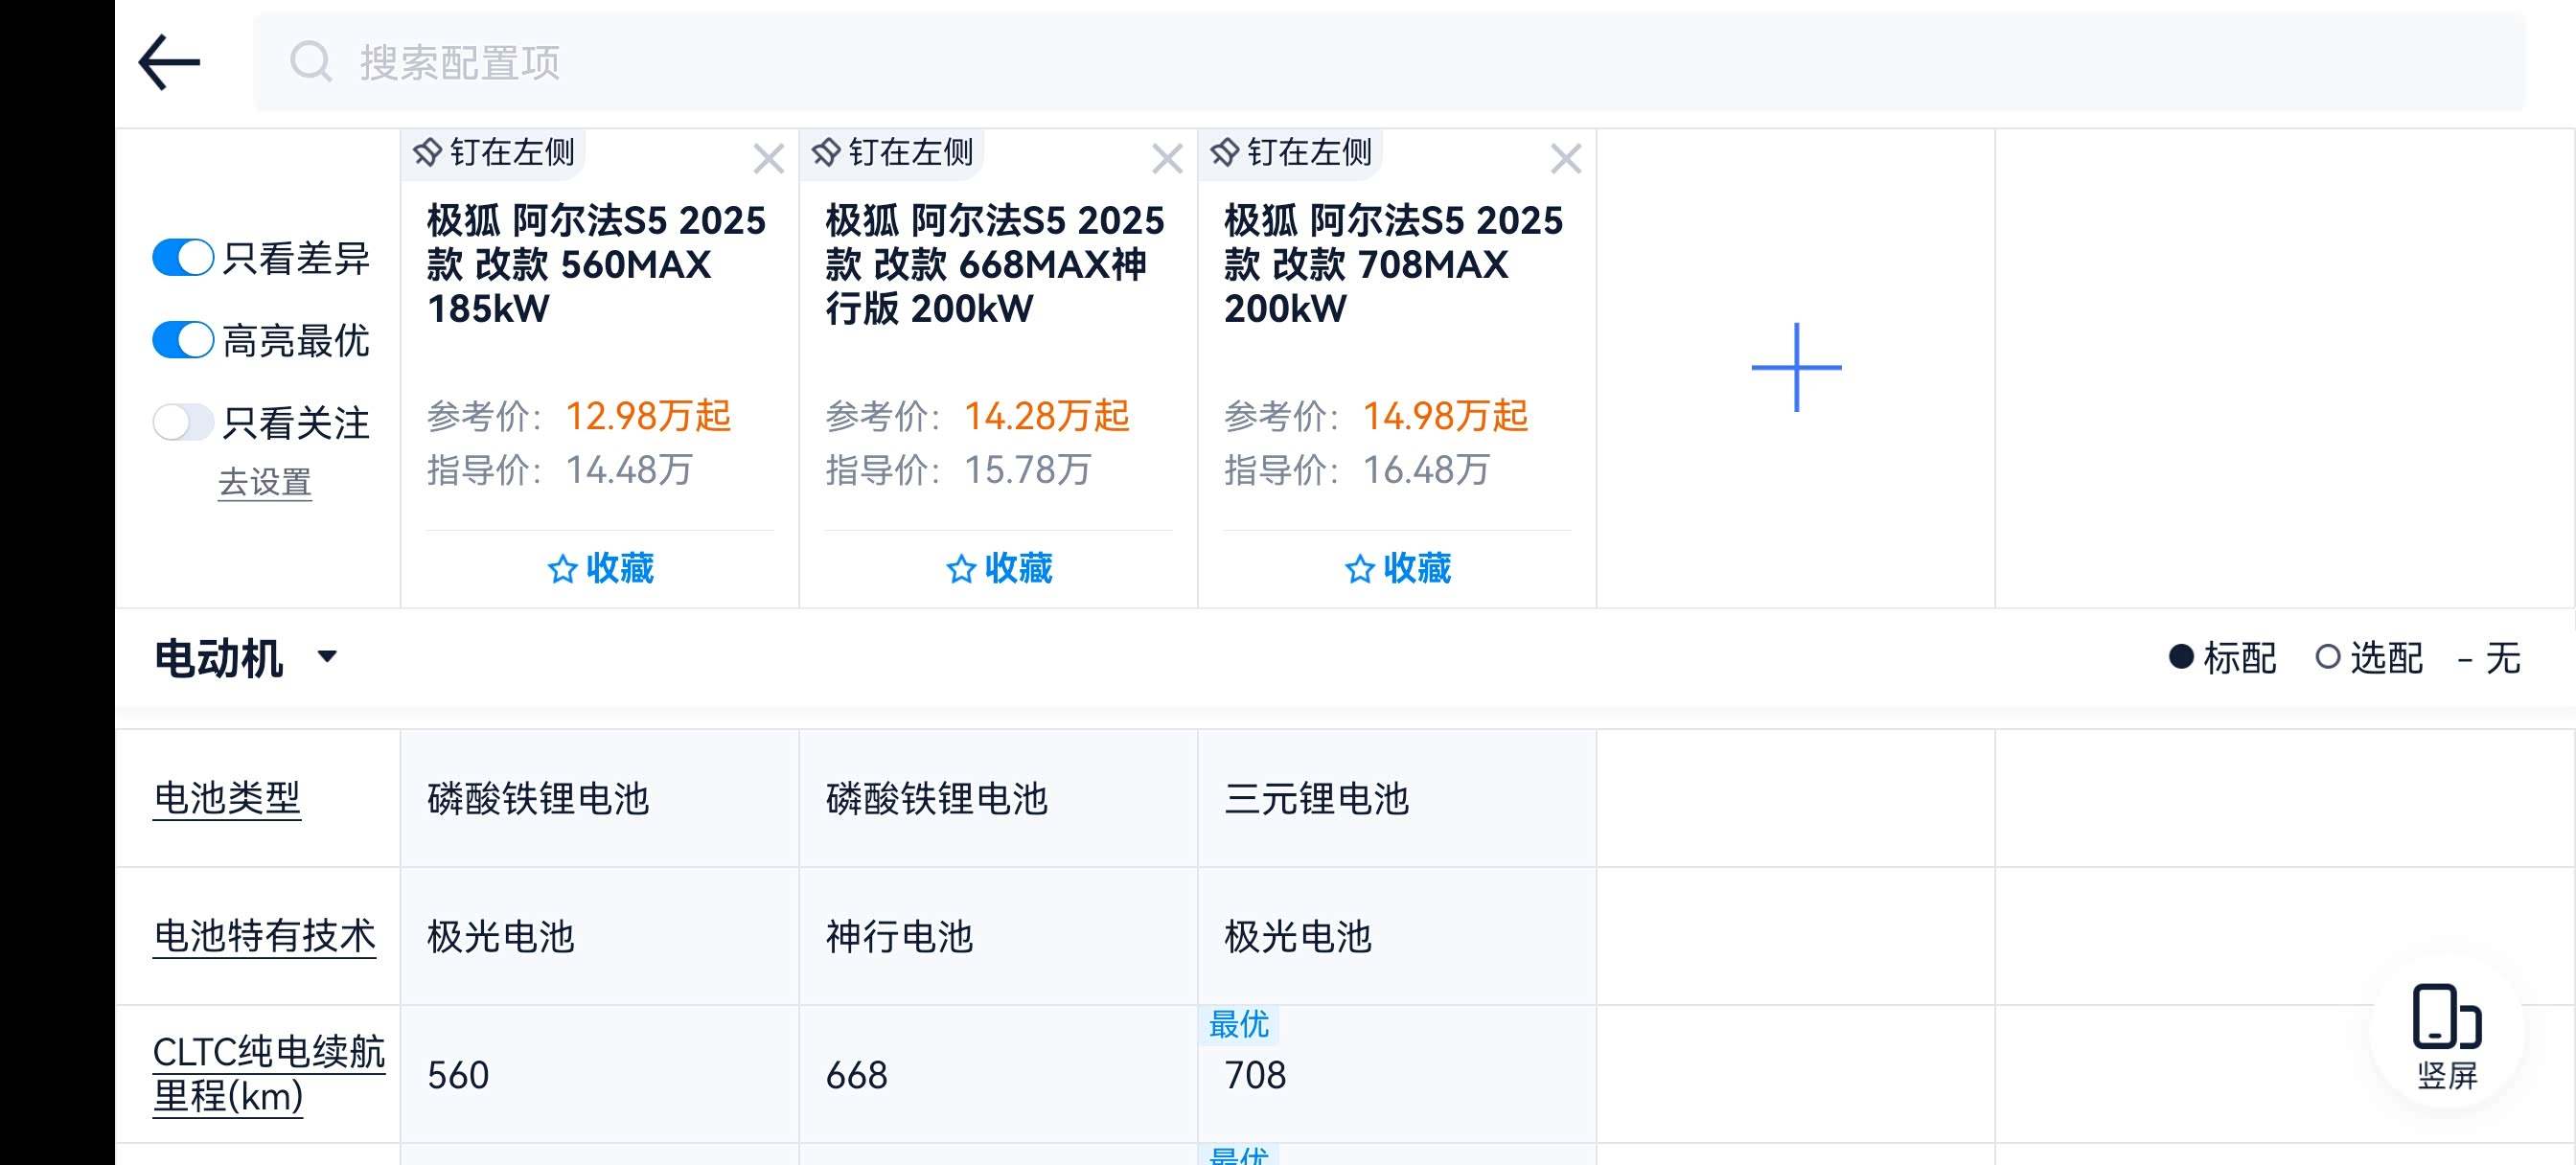
Task: Open the 电池特有技术 term explanation
Action: point(264,936)
